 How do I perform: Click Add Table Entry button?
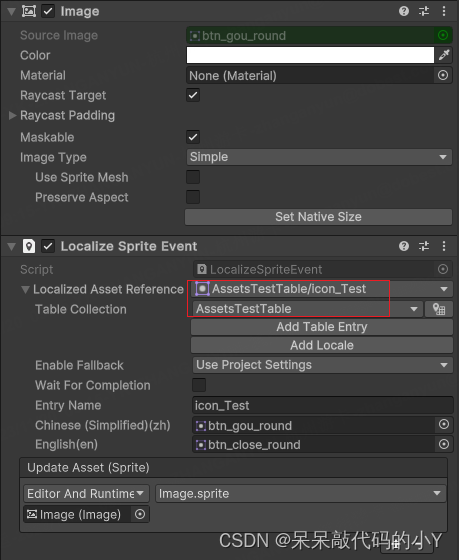pos(322,327)
